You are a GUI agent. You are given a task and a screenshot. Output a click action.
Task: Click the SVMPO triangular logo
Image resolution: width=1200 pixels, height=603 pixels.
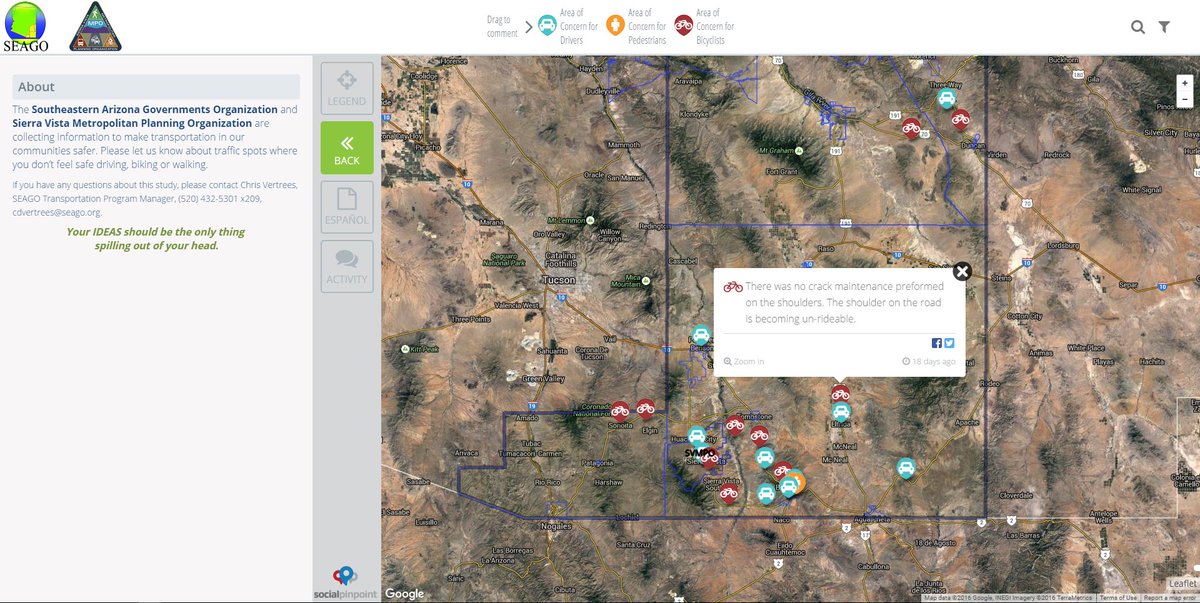(x=95, y=27)
